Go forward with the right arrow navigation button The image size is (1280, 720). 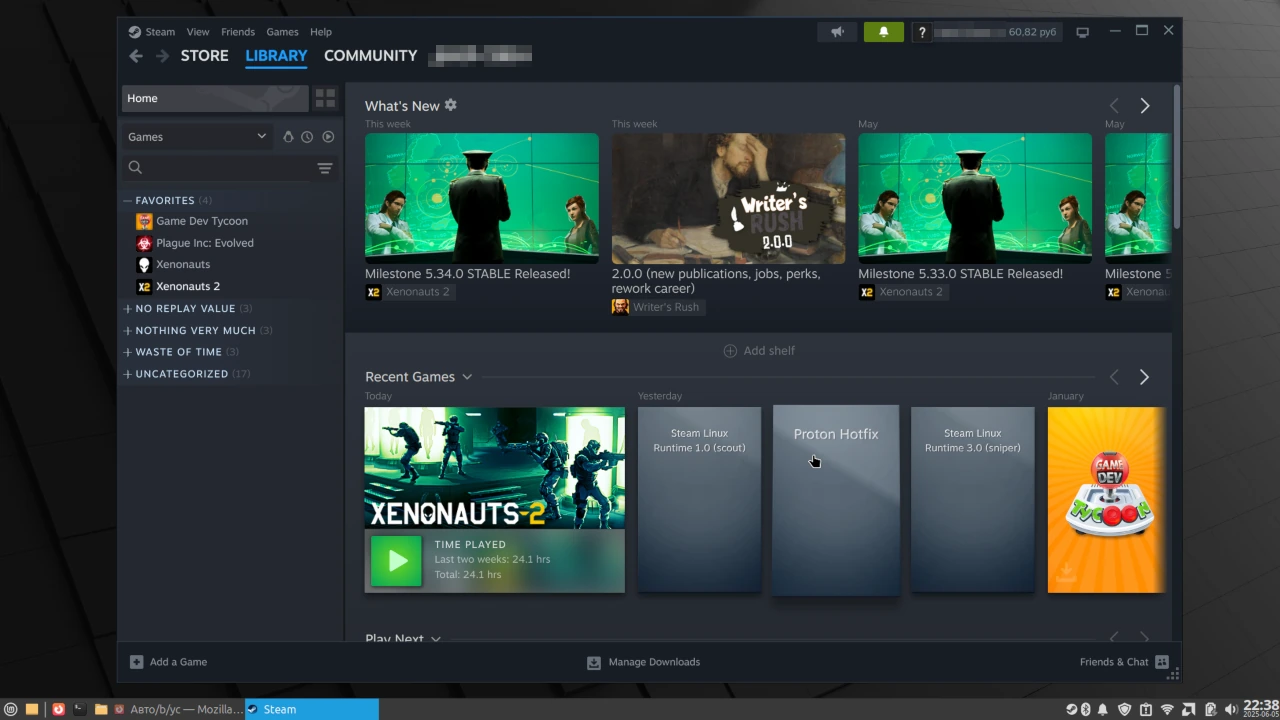click(x=162, y=56)
